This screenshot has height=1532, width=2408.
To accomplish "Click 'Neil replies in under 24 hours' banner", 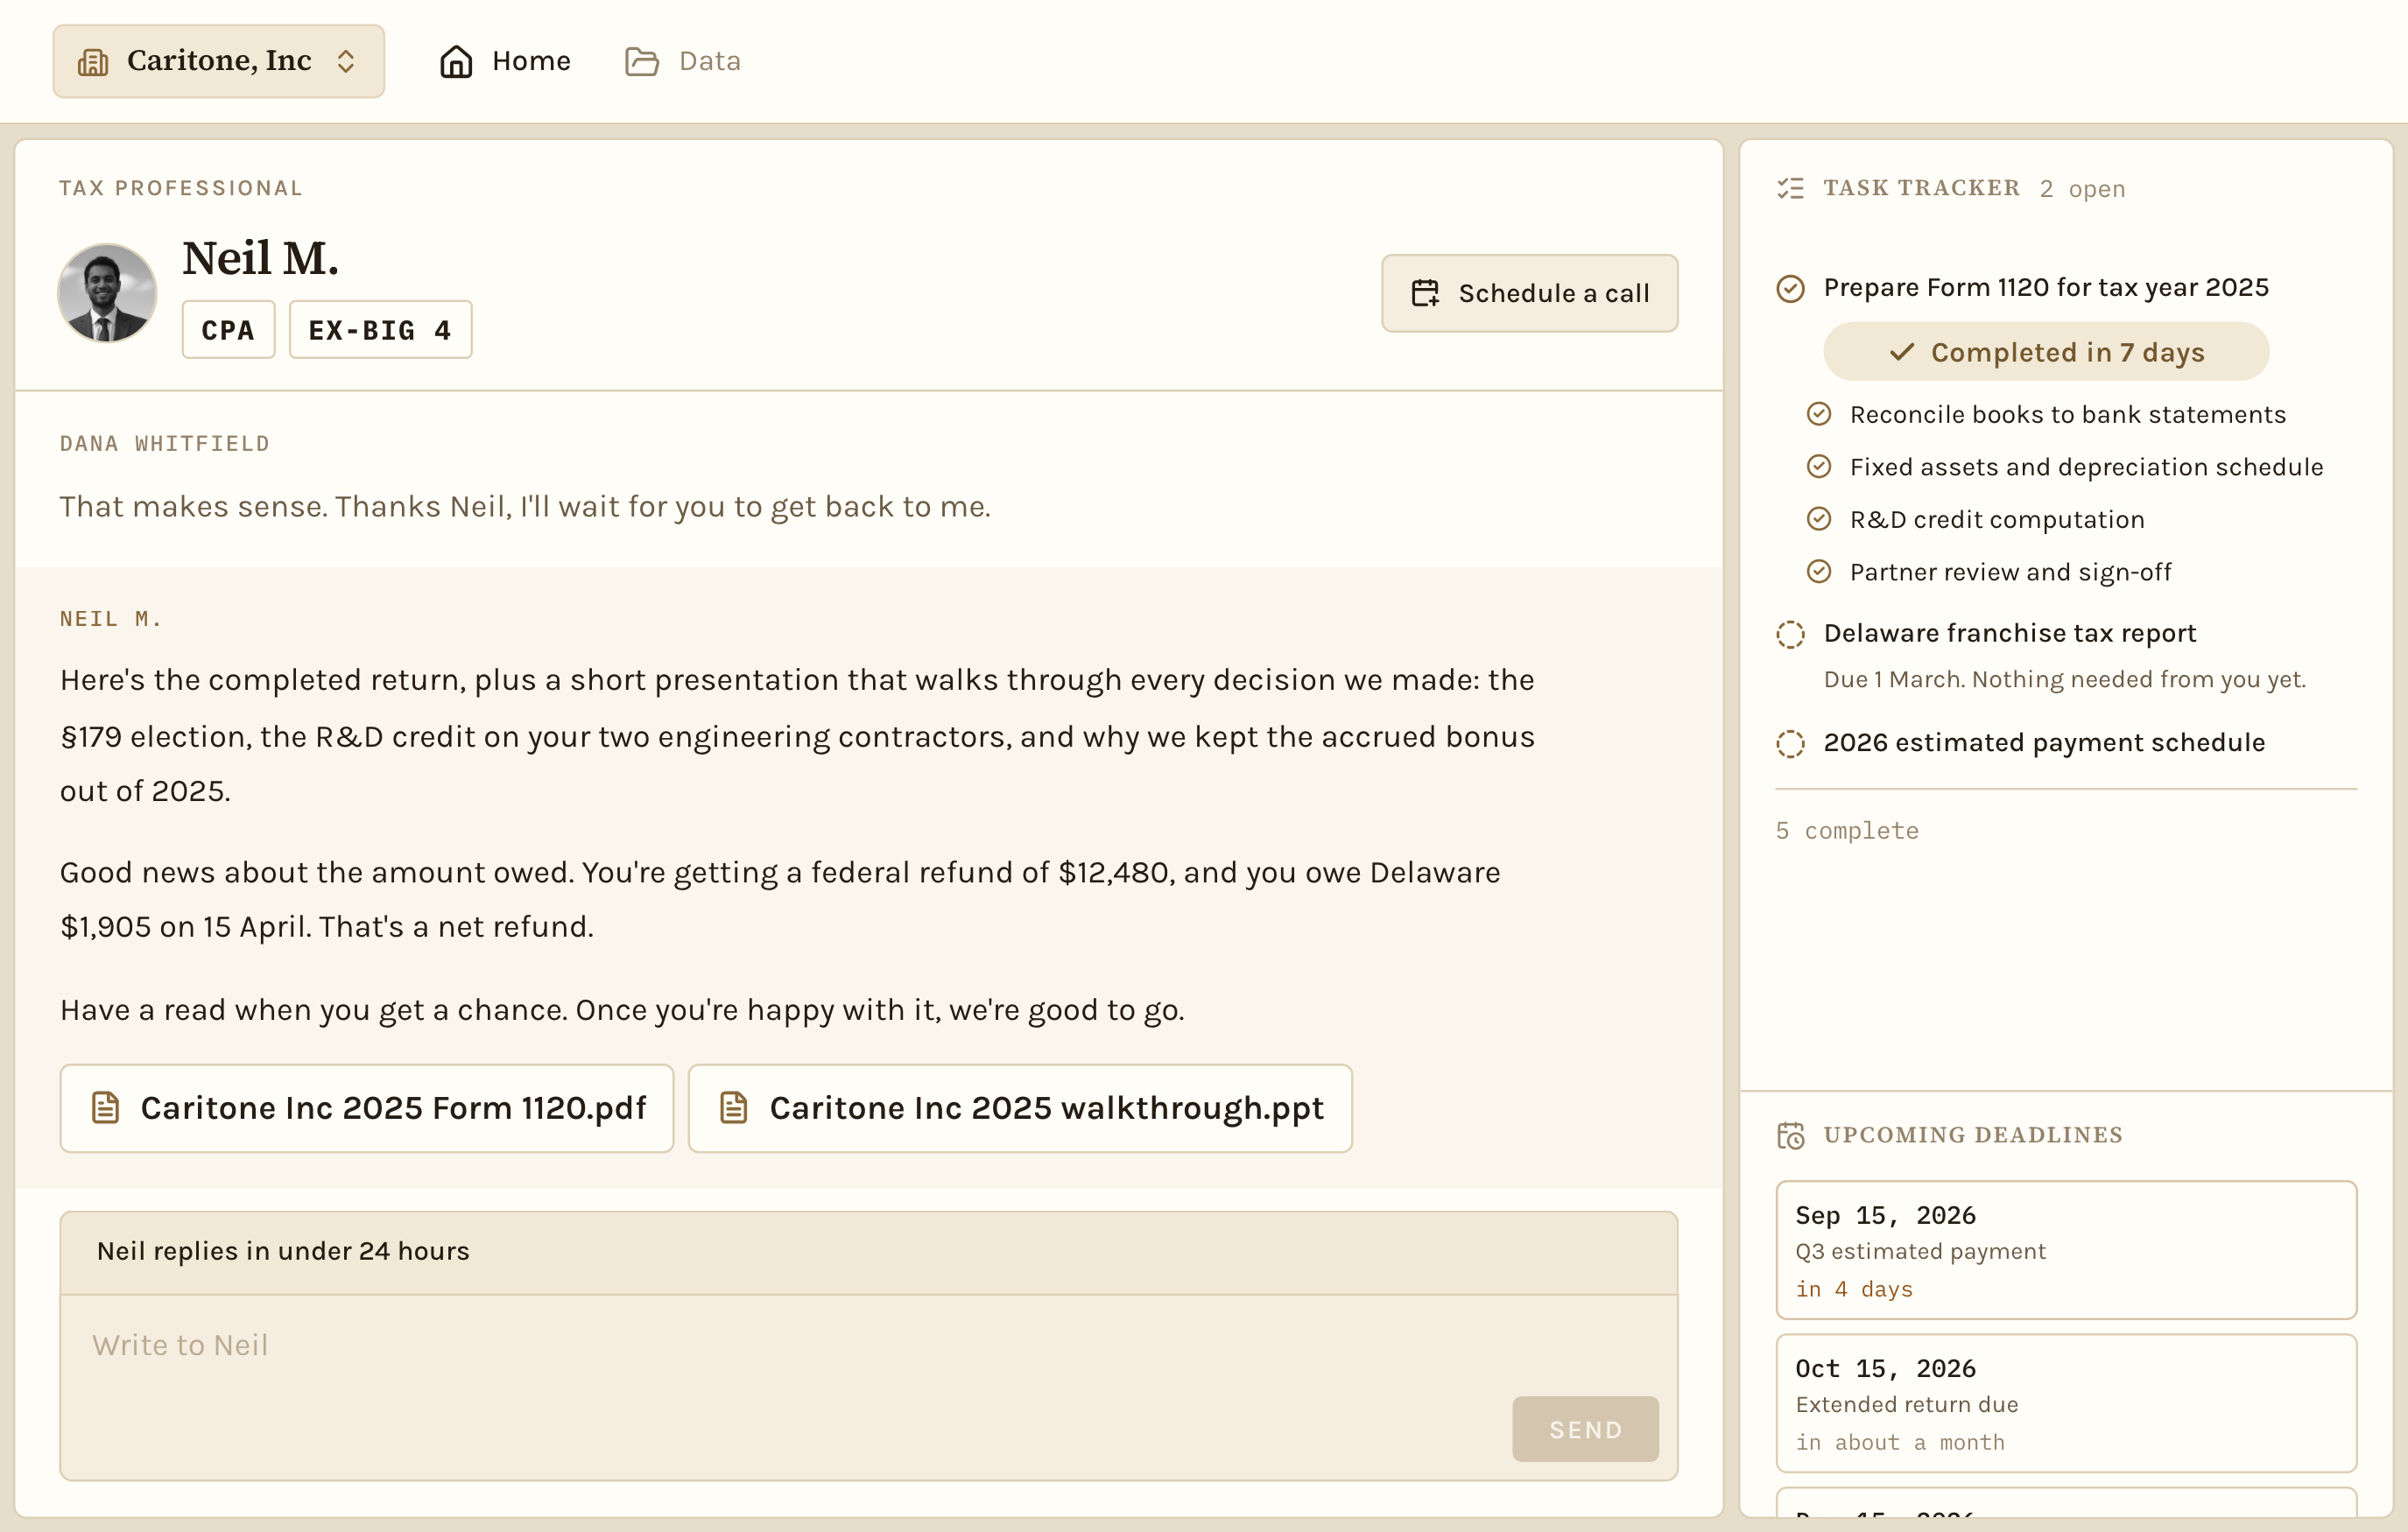I will 868,1252.
